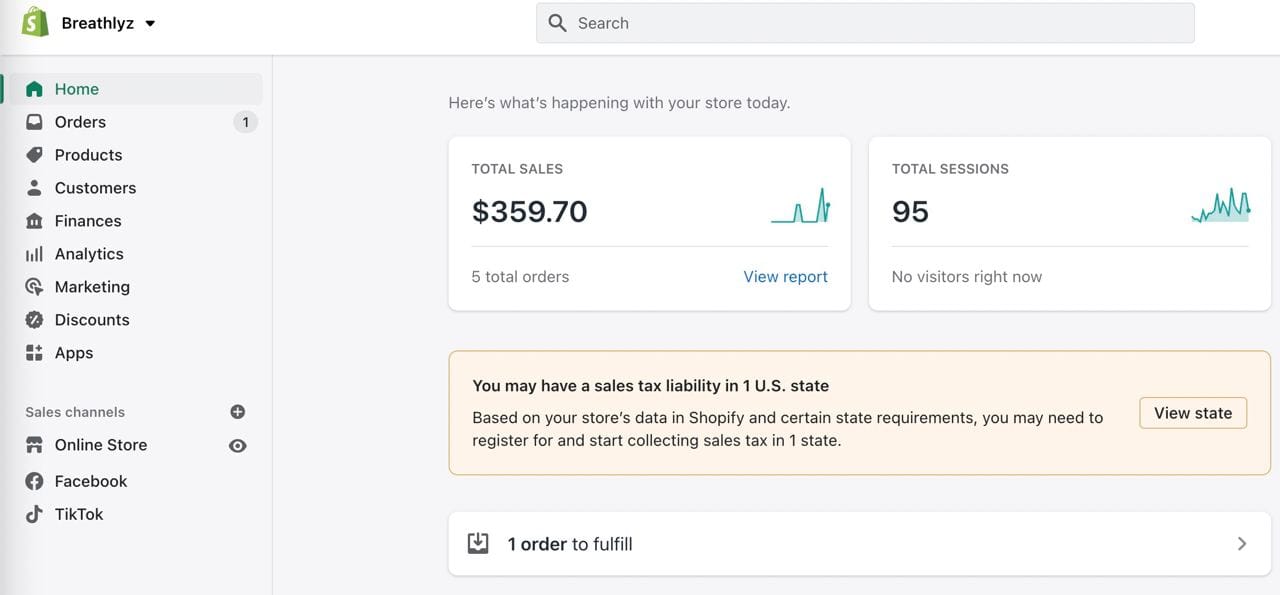The image size is (1280, 595).
Task: Click the eye icon to view Online Store
Action: pos(237,446)
